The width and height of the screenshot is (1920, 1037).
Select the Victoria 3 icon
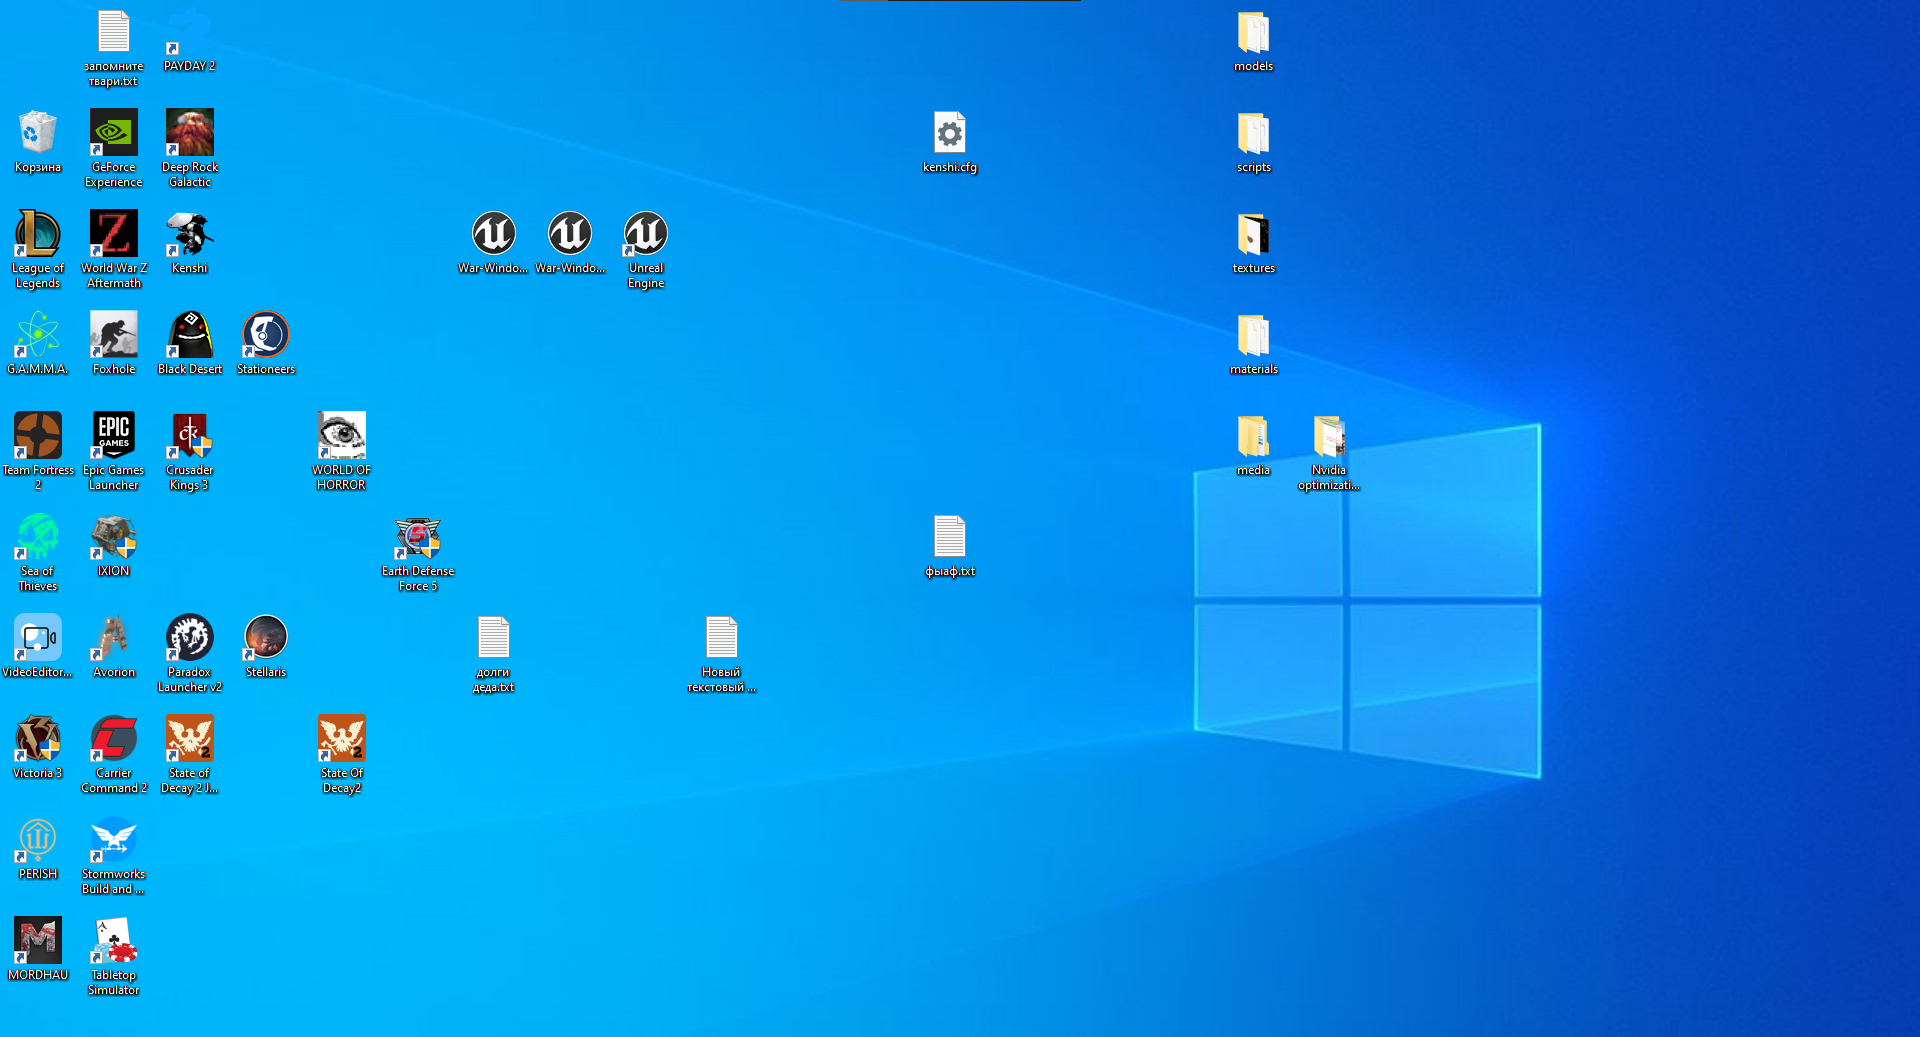[38, 748]
